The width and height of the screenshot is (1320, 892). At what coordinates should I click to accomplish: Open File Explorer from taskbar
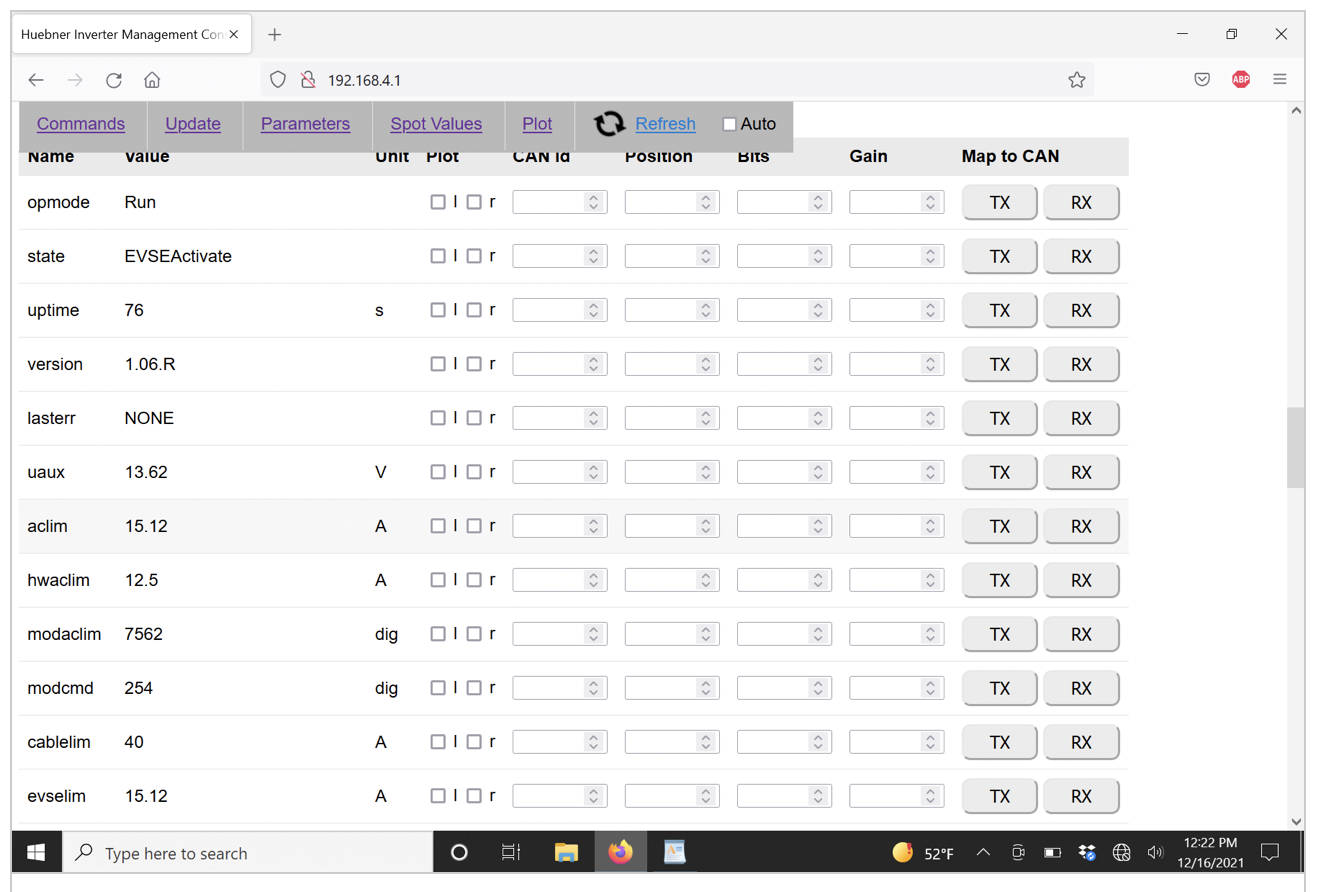(x=566, y=853)
